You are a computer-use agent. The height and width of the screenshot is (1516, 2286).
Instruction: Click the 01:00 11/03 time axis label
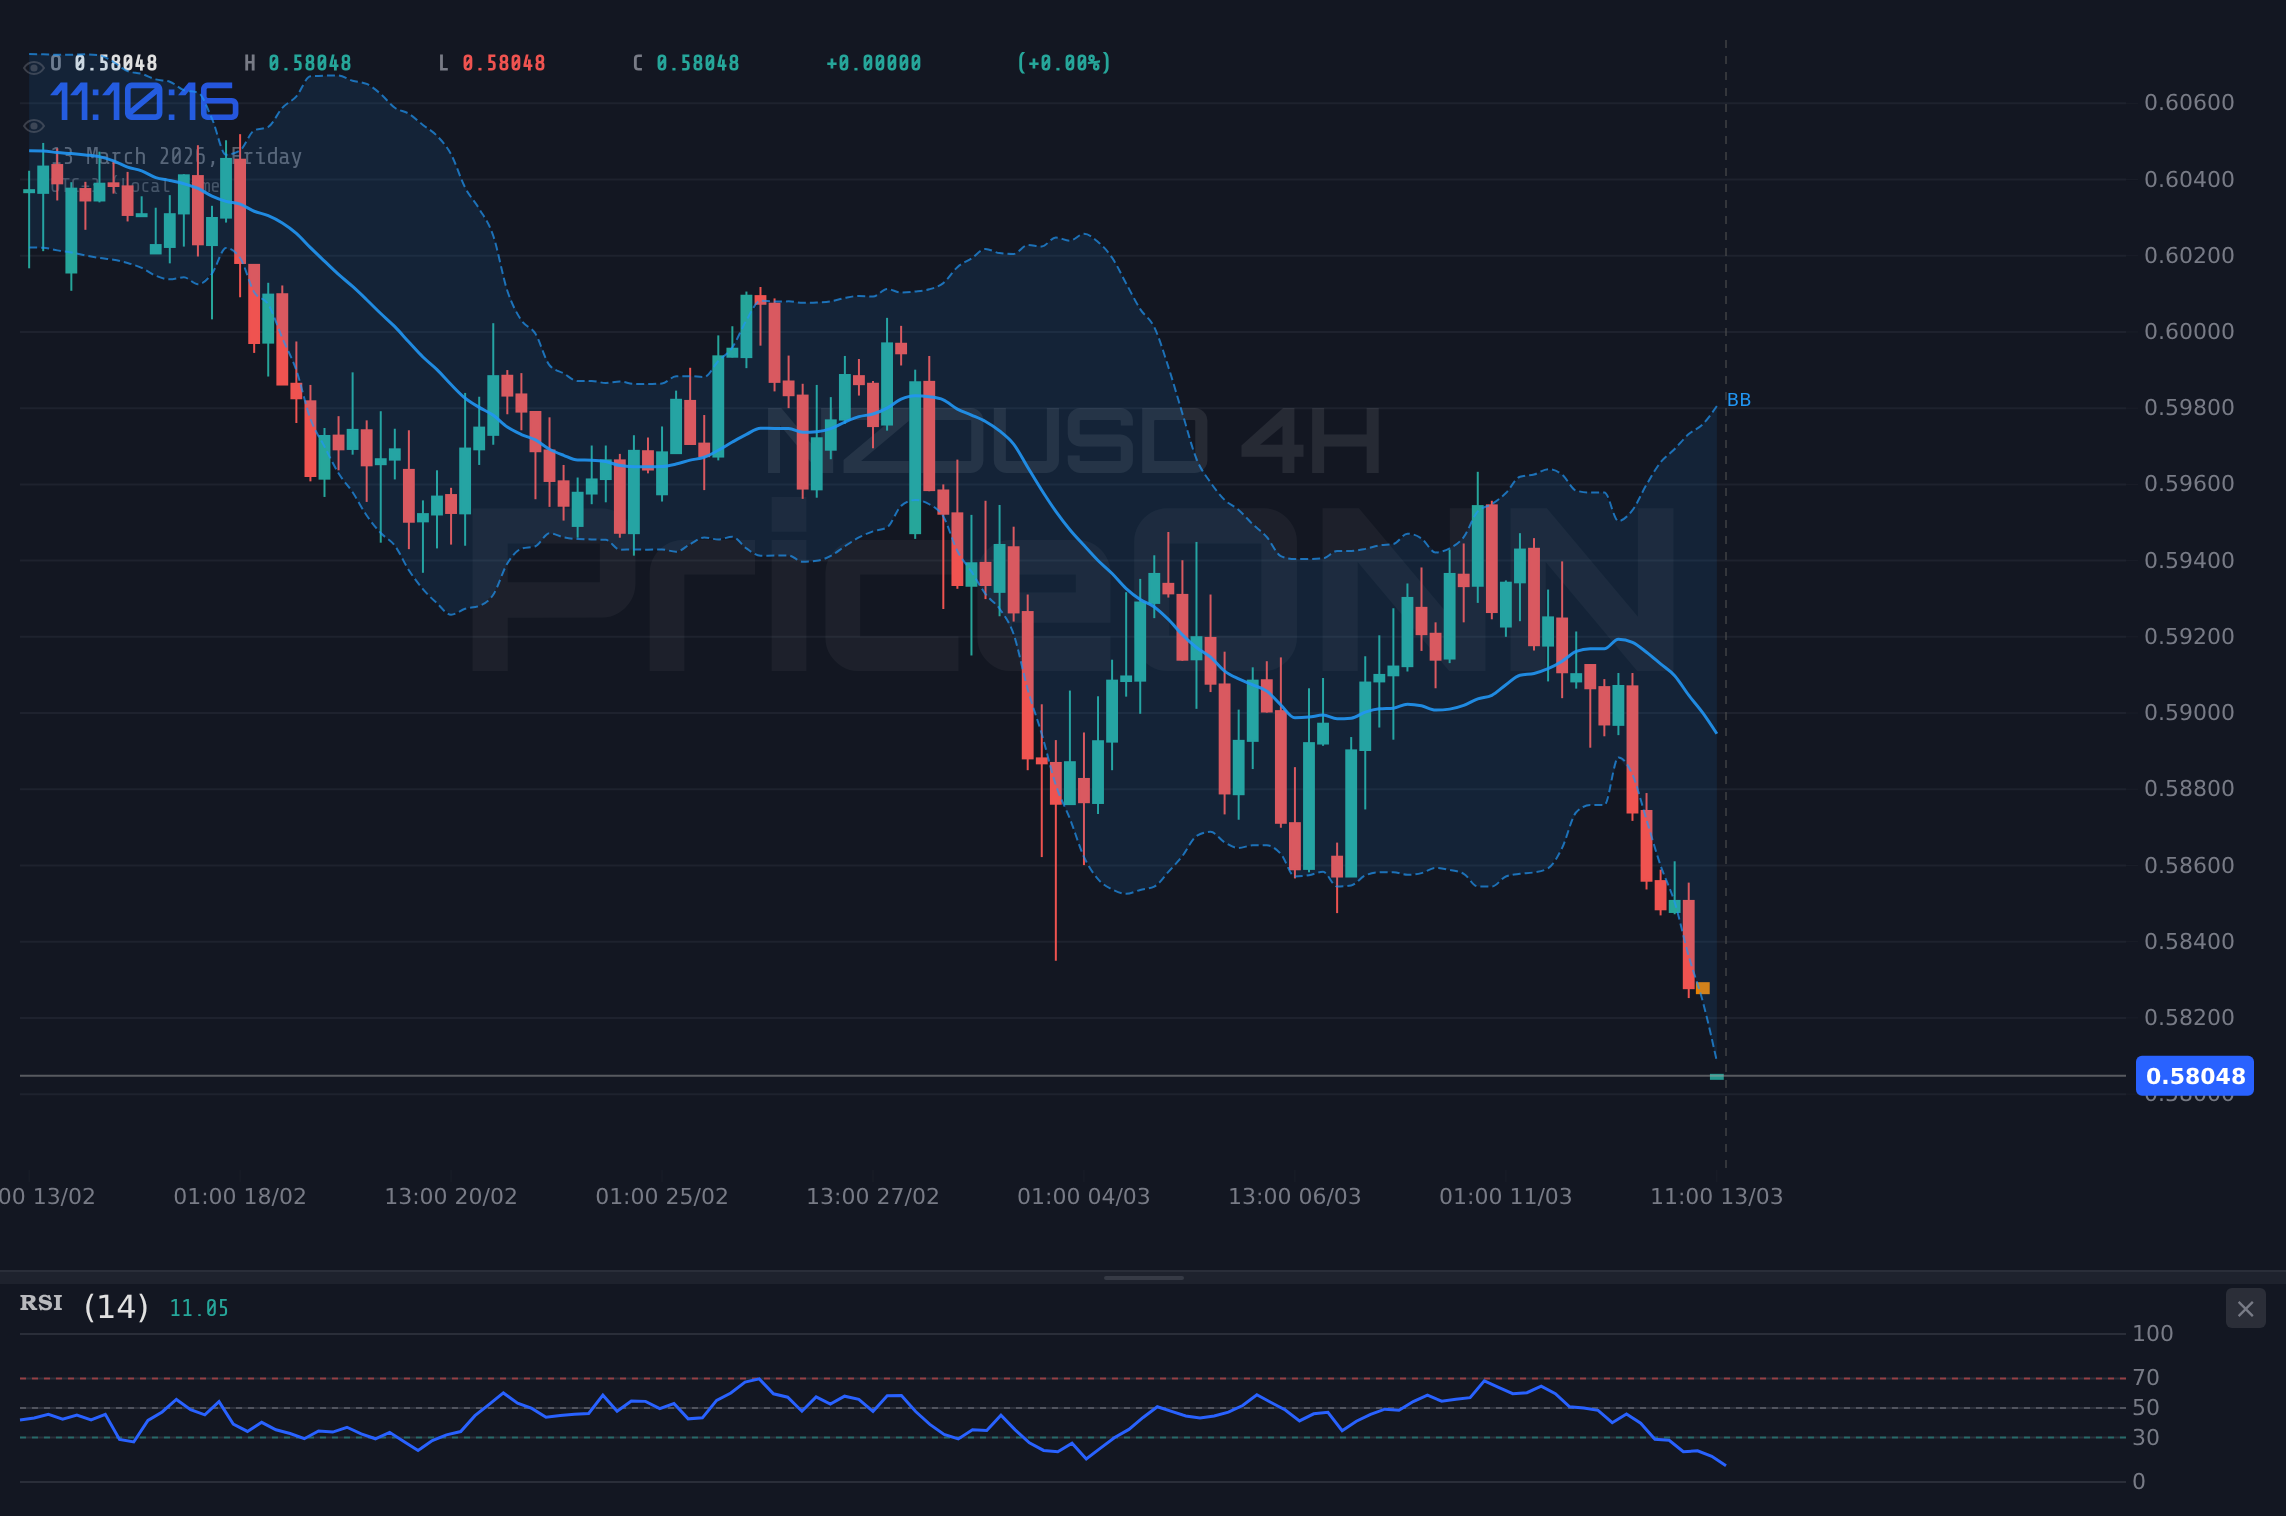coord(1506,1197)
